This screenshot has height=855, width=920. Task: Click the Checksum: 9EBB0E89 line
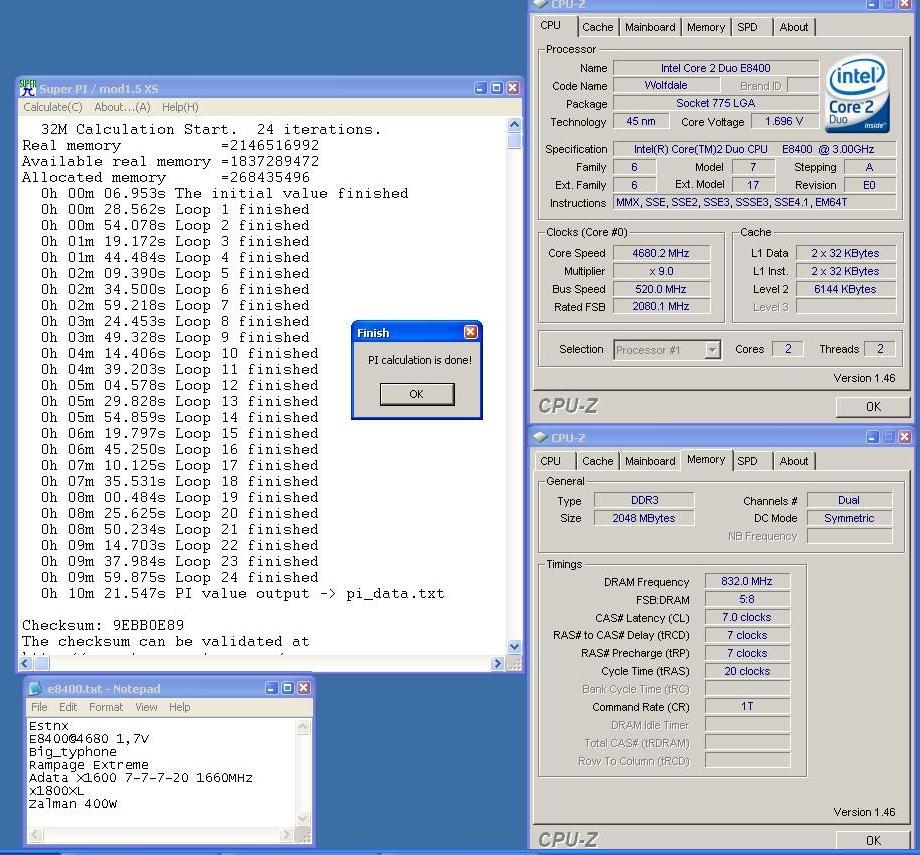[103, 625]
